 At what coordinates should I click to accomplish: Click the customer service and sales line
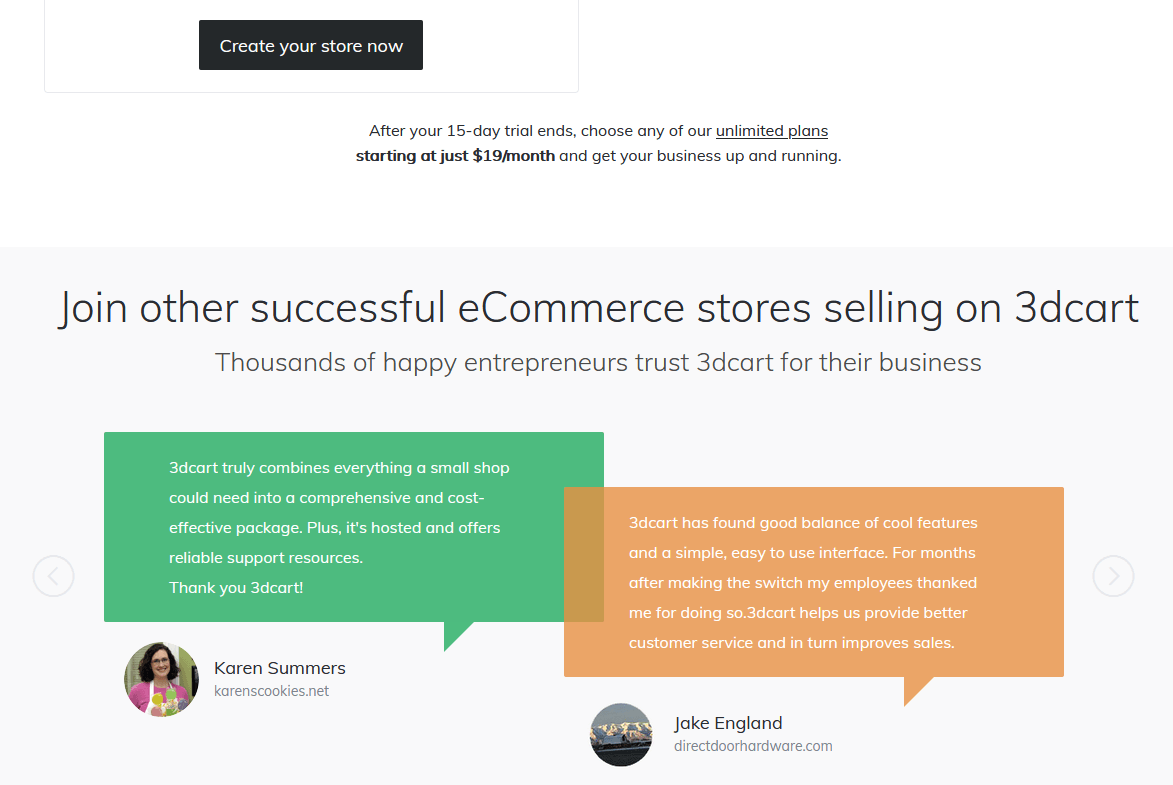791,643
